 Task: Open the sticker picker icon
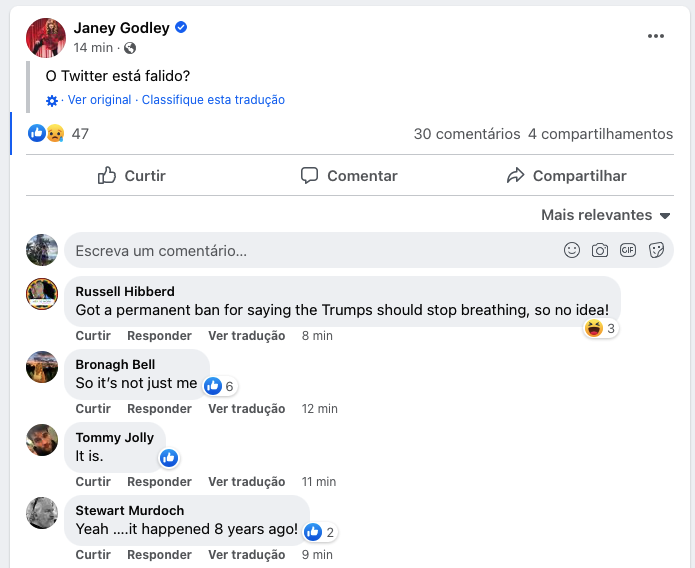[x=656, y=250]
